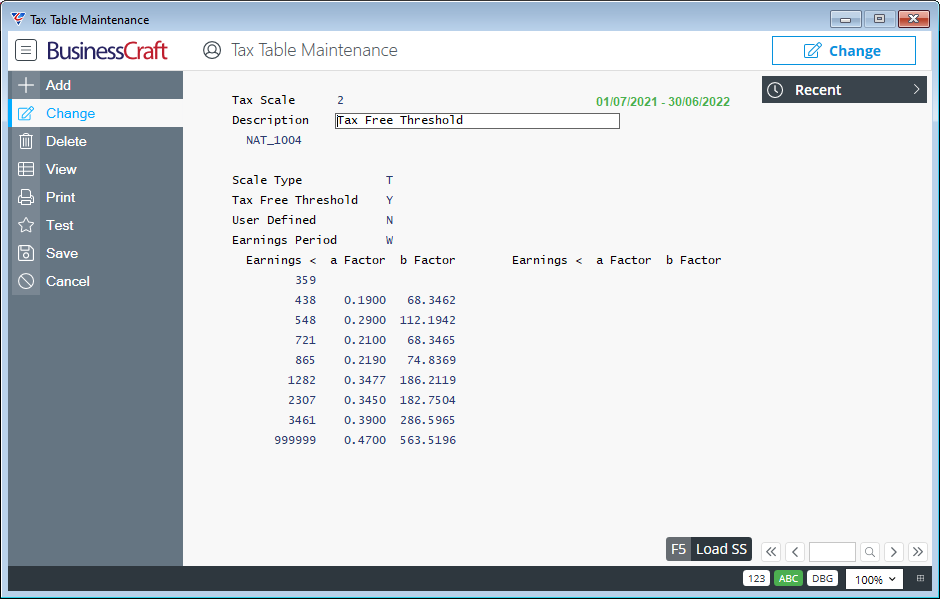
Task: Click the a Factor value 0.2190
Action: click(365, 360)
